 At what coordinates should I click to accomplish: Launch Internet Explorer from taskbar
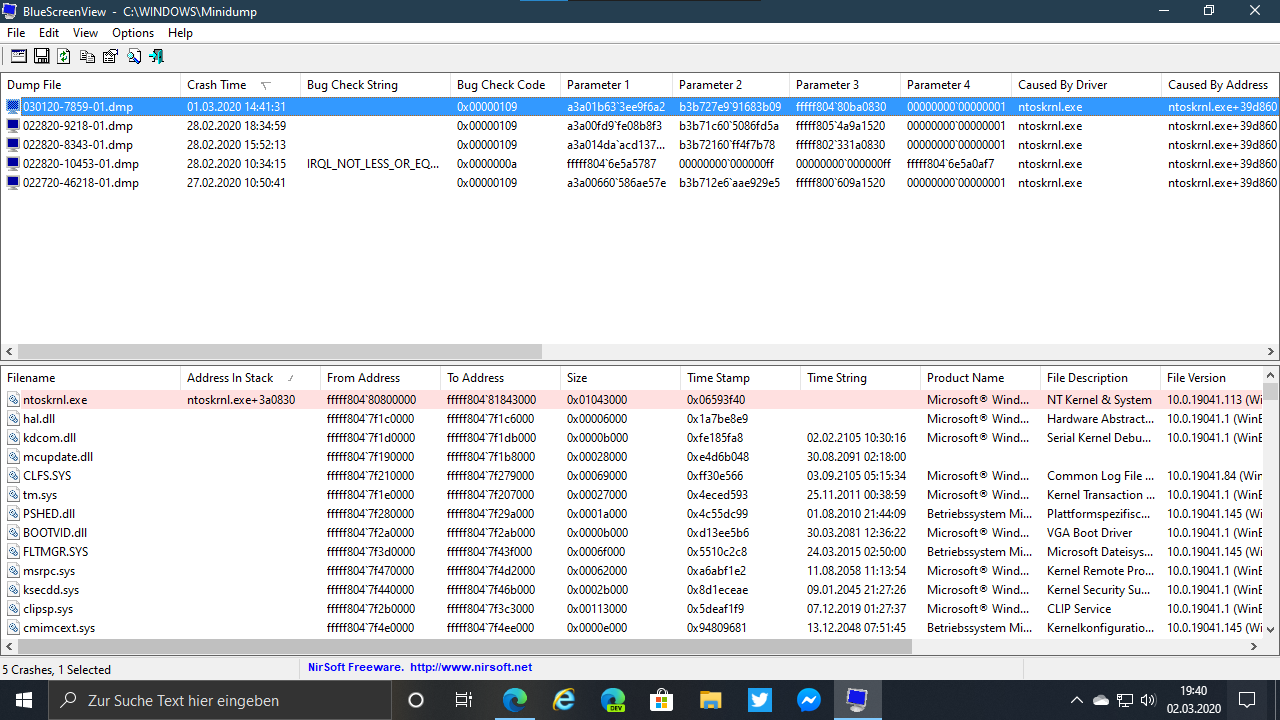click(564, 700)
